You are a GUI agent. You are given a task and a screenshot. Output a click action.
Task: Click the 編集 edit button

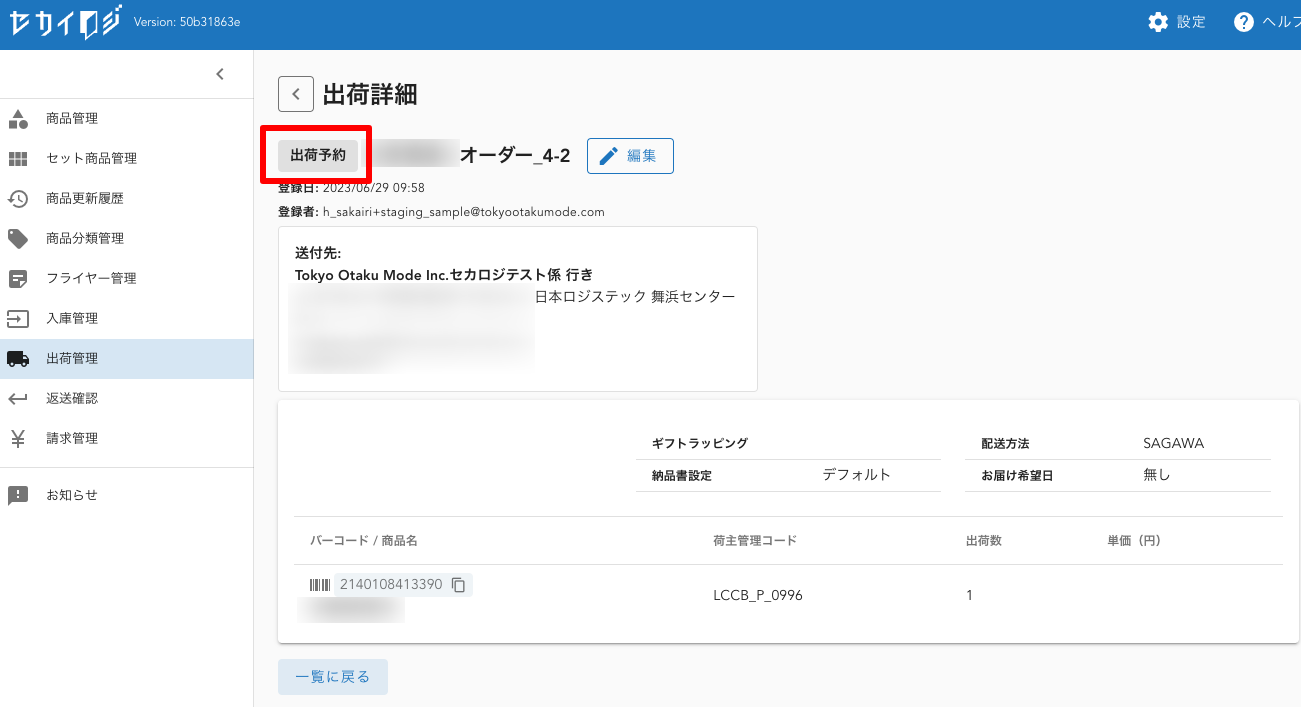[630, 156]
